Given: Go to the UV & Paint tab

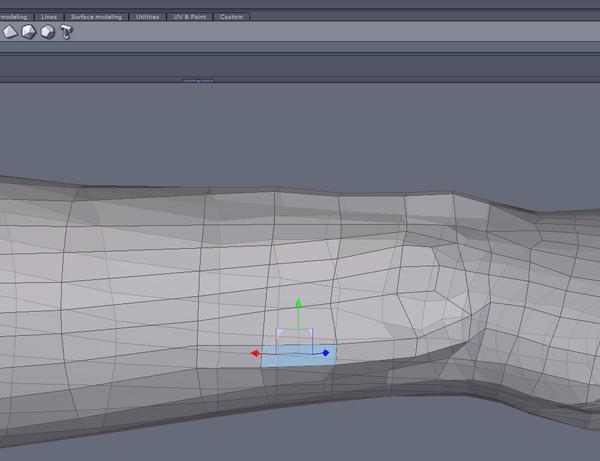Looking at the screenshot, I should pyautogui.click(x=190, y=17).
